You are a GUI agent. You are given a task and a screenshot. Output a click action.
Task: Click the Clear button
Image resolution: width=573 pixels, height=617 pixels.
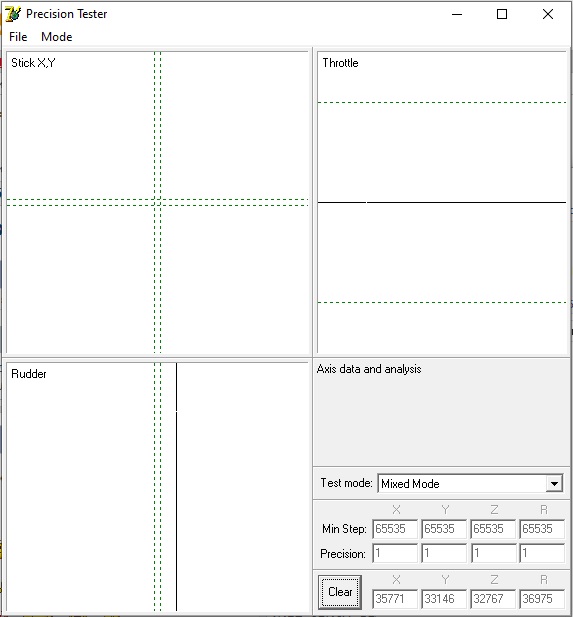click(340, 592)
